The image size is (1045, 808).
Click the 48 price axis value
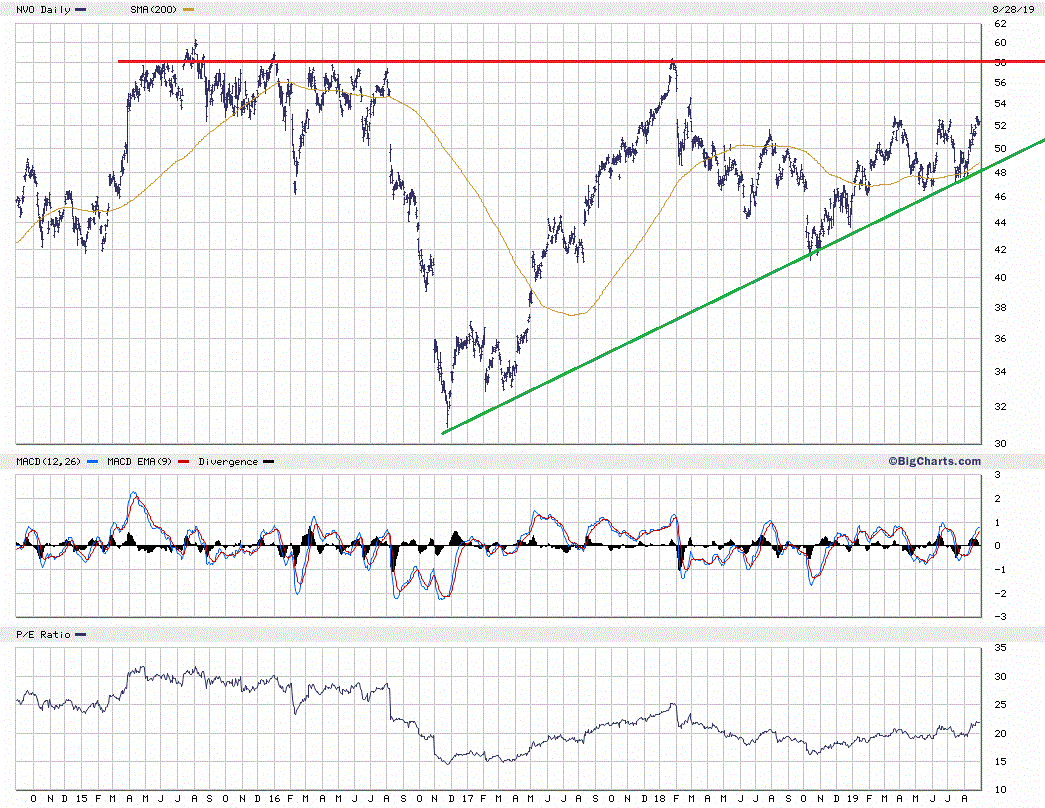(x=1000, y=173)
